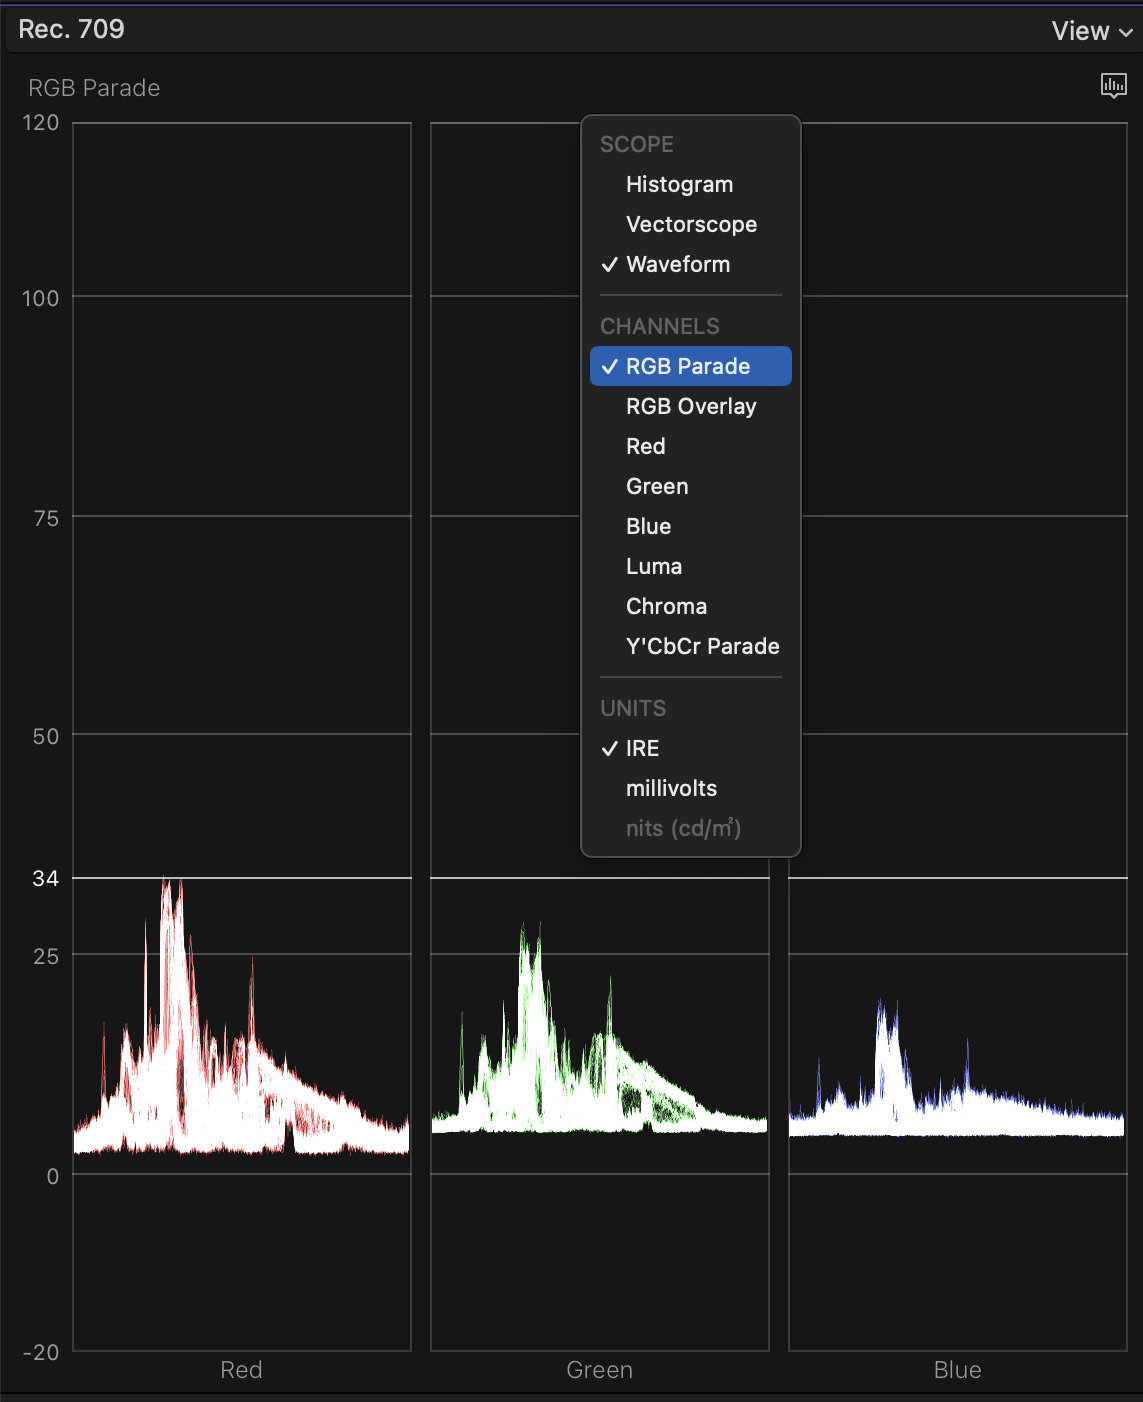Click the -20 scale value
Screen dimensions: 1143x1402
click(x=41, y=1352)
